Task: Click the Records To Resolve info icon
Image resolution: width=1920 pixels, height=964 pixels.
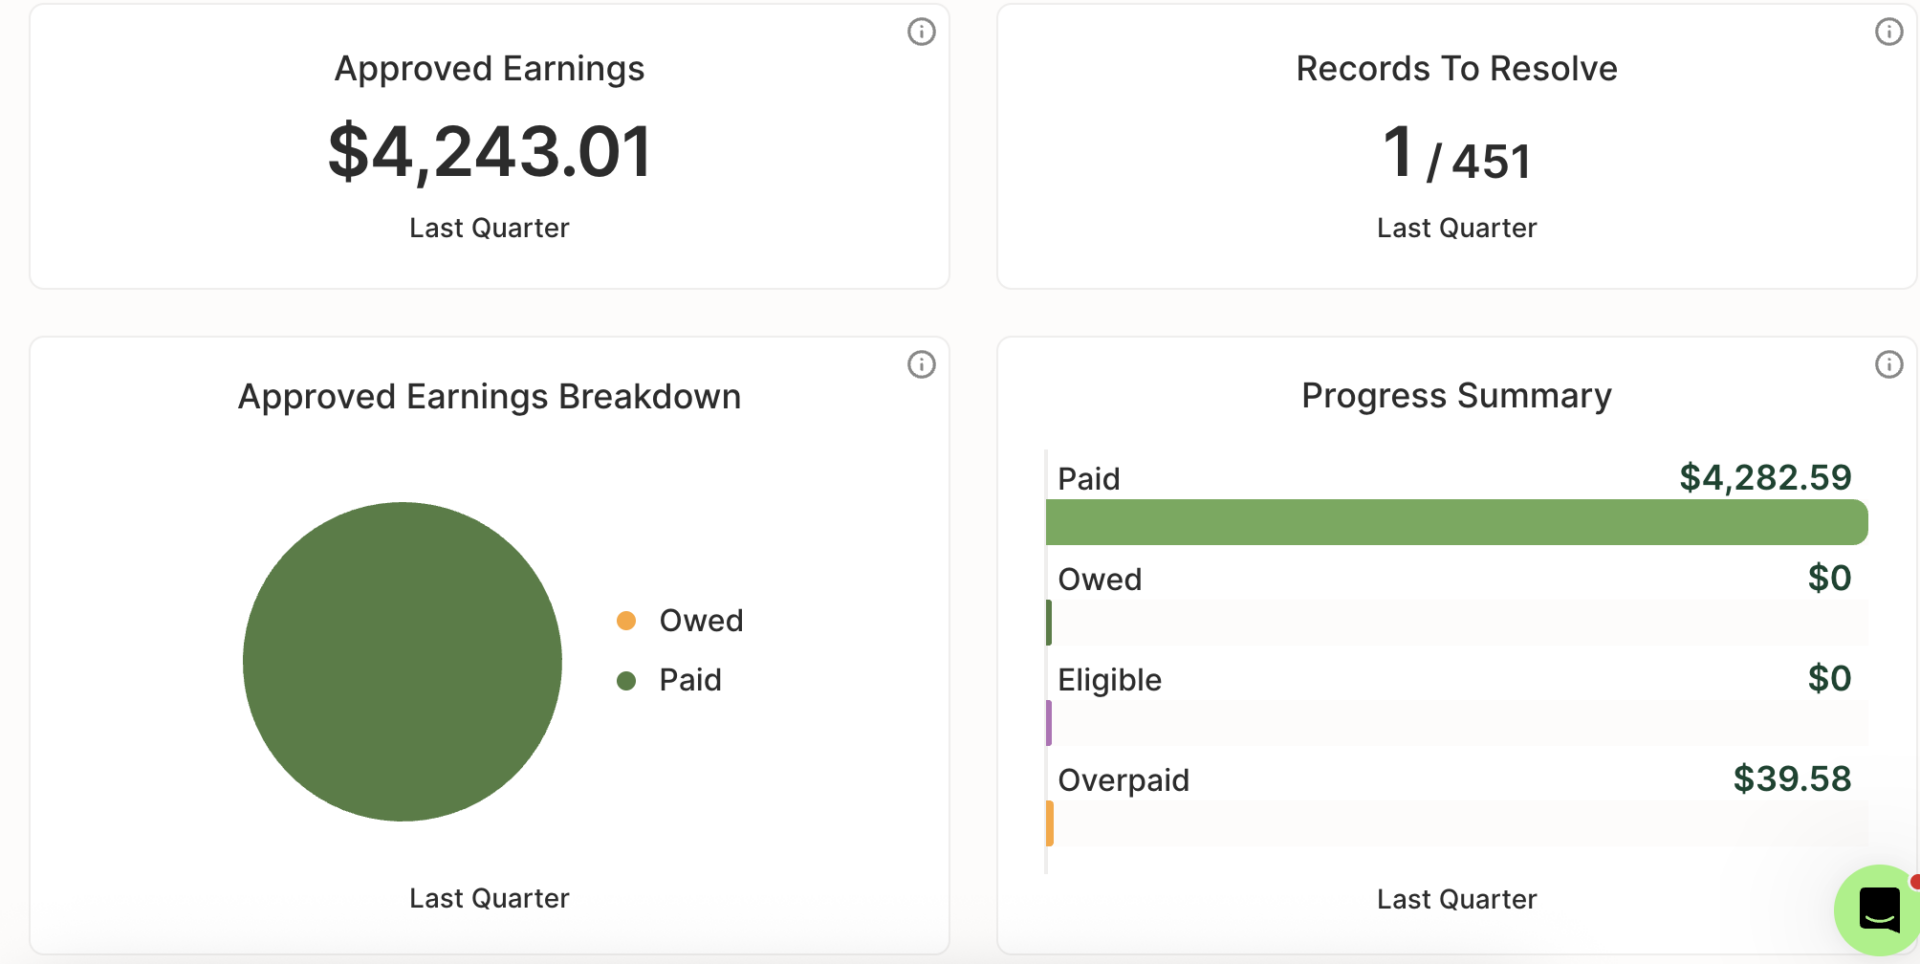Action: point(1889,32)
